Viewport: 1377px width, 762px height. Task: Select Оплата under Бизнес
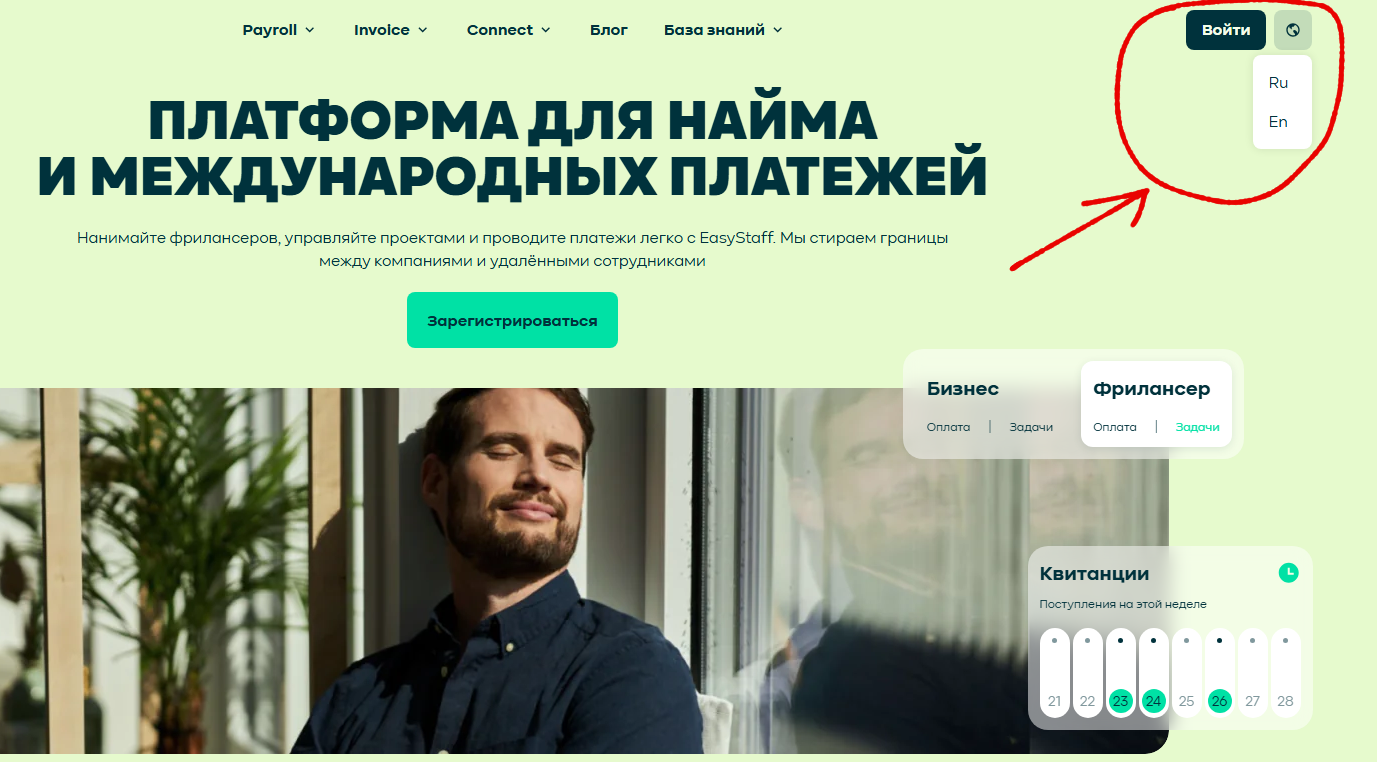tap(948, 427)
